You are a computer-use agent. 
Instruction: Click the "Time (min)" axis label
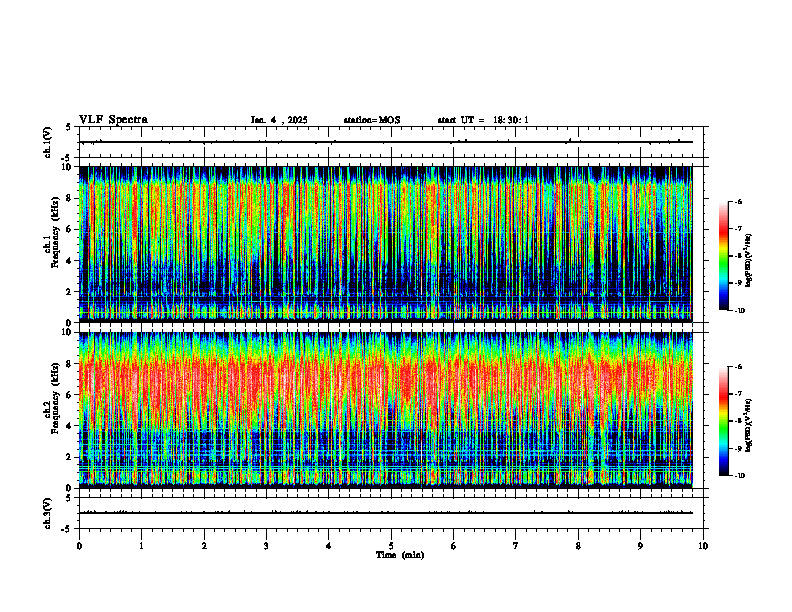click(400, 555)
